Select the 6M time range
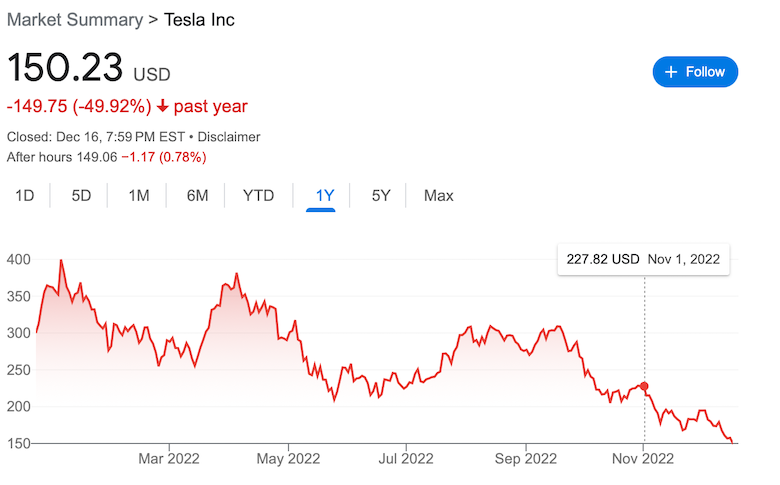This screenshot has width=780, height=485. tap(197, 196)
